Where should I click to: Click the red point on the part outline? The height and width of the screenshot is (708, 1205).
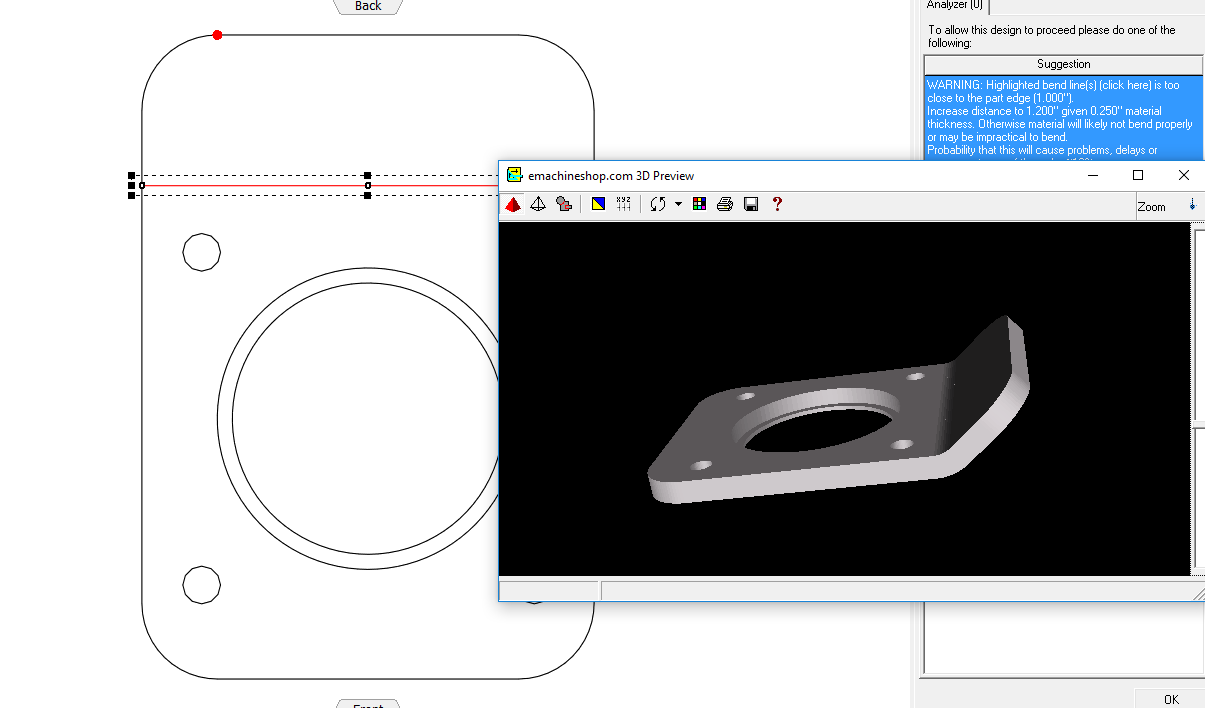click(x=218, y=35)
